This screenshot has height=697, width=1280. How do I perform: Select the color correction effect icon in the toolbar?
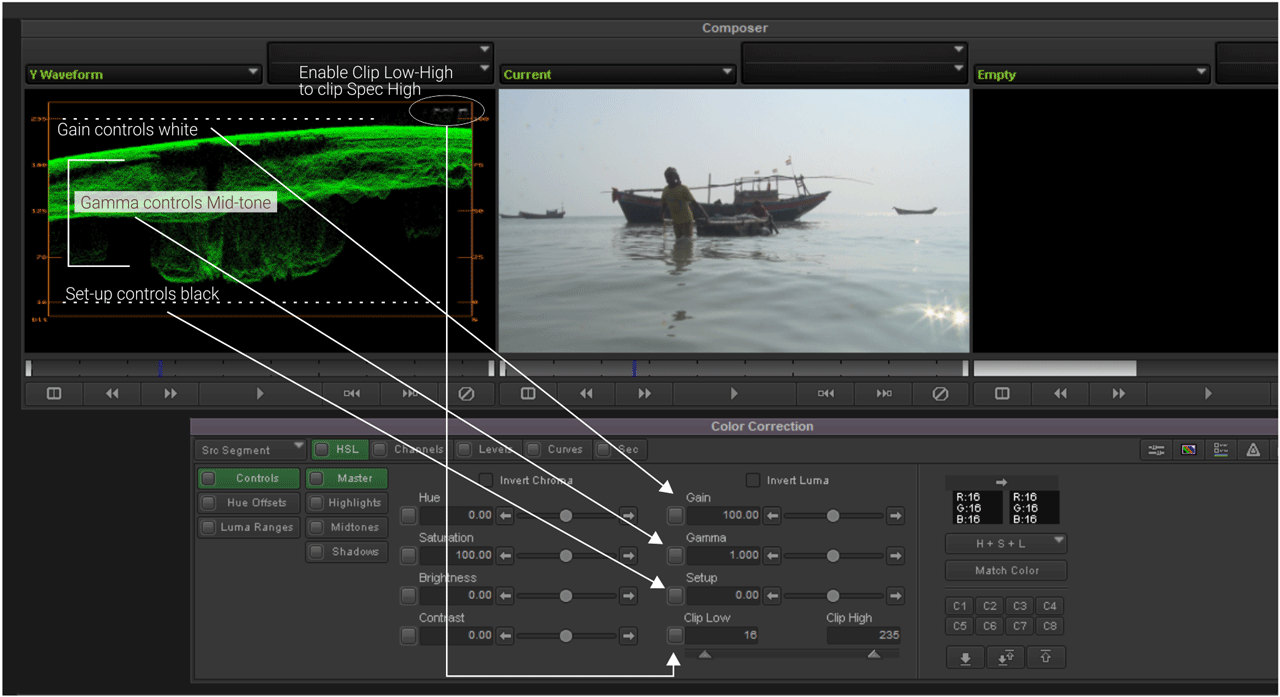click(1188, 450)
